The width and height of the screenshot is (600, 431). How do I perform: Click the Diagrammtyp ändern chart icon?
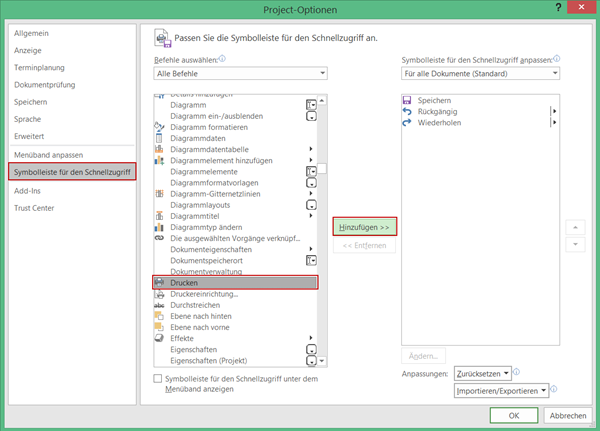pos(159,227)
